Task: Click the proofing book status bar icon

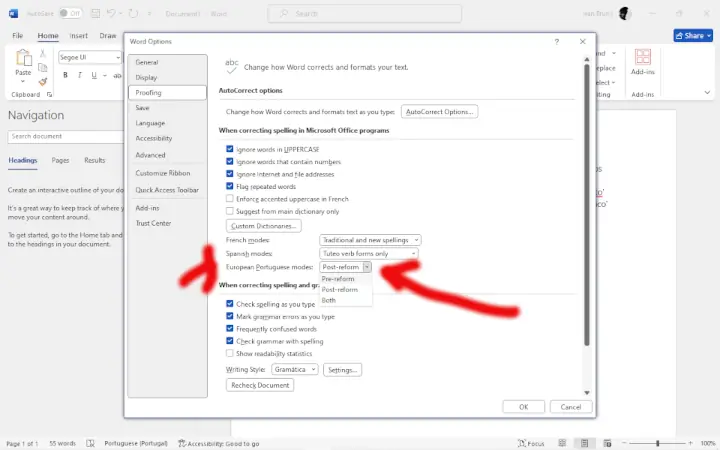Action: pos(90,443)
